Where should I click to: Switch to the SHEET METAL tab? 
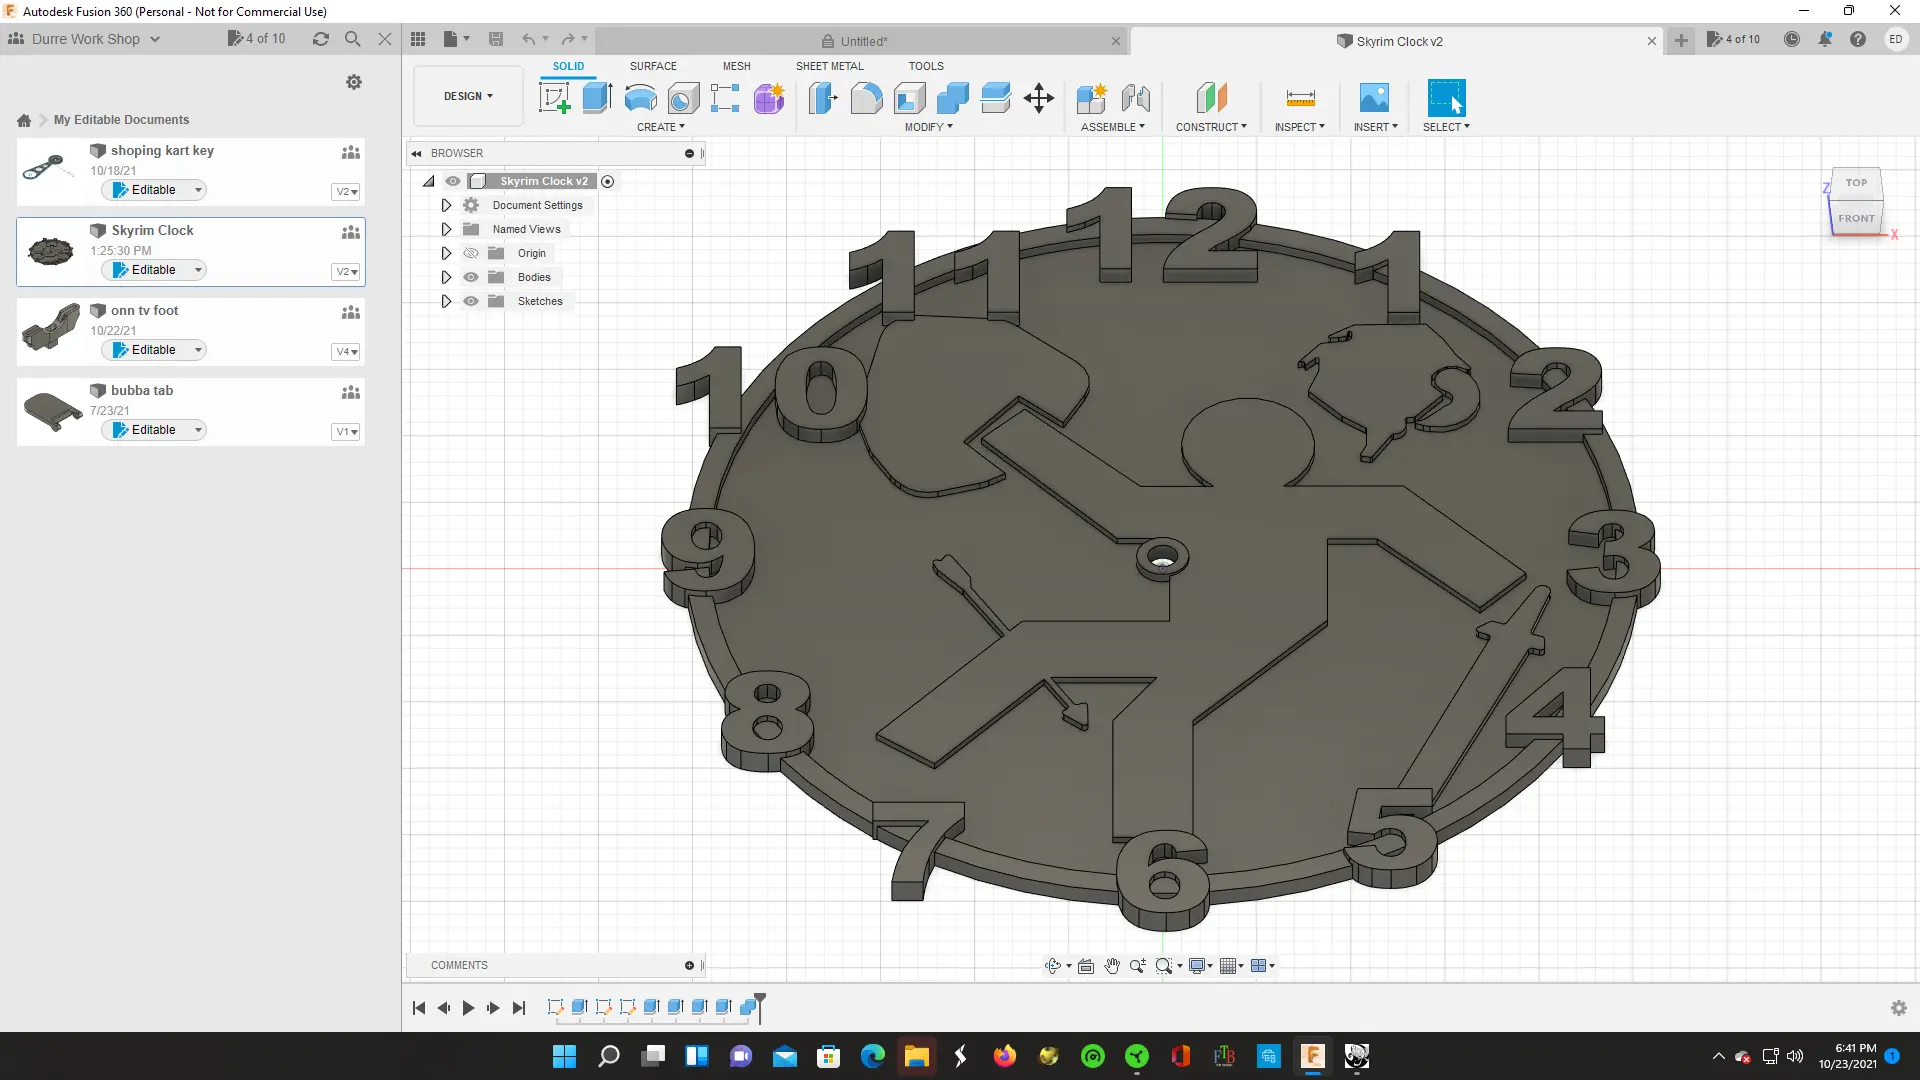829,66
